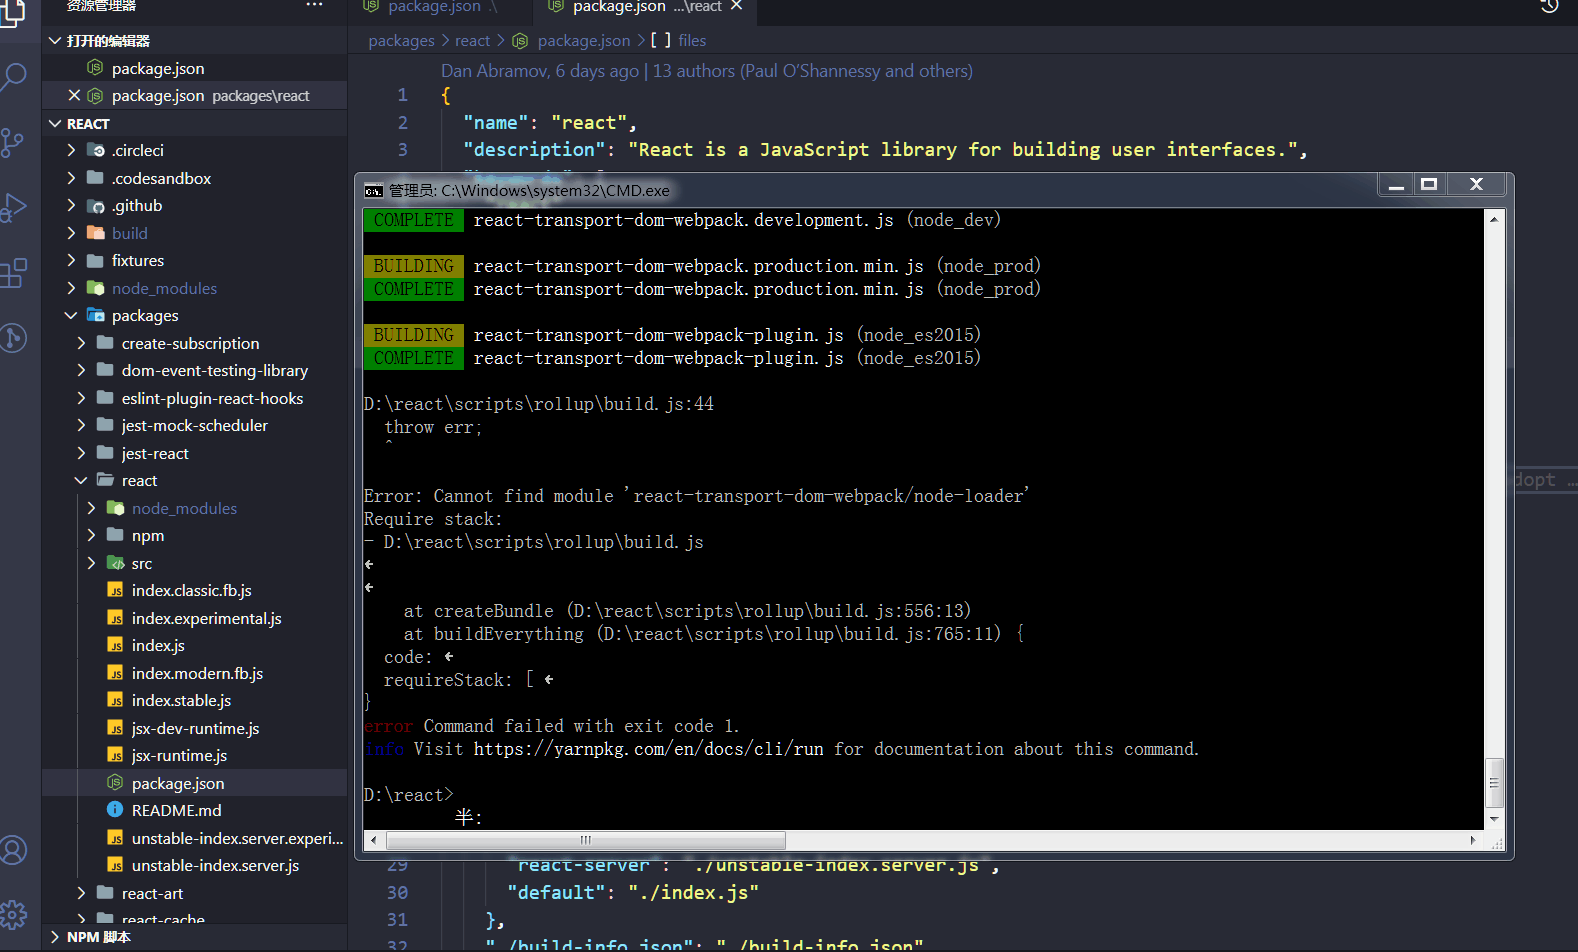Click the CMD horizontal scroll right arrow
This screenshot has height=952, width=1578.
pos(1473,840)
